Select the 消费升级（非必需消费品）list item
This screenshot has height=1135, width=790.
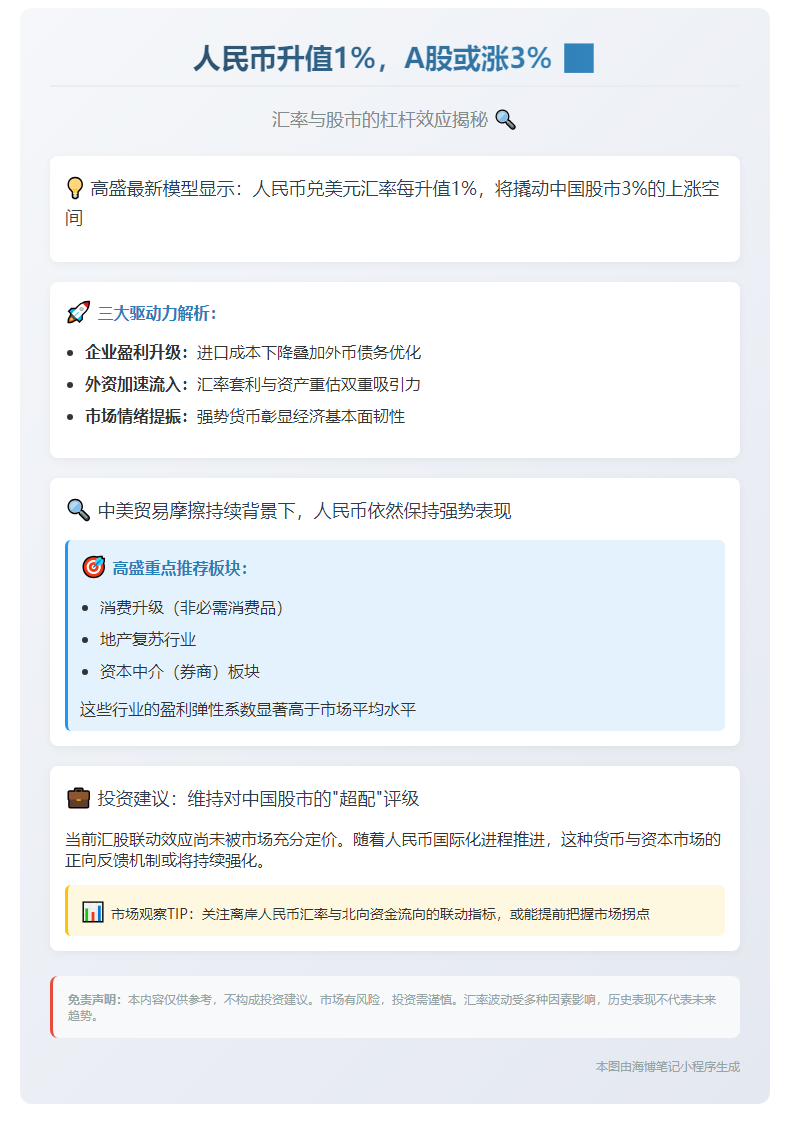click(x=192, y=608)
